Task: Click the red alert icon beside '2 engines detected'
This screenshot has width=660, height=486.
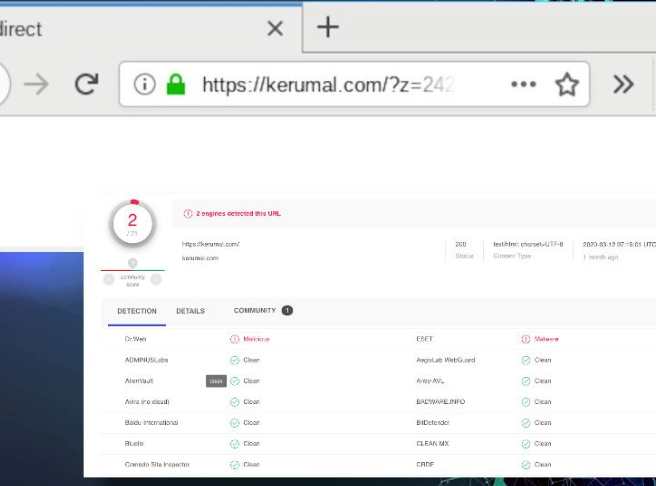Action: (187, 214)
